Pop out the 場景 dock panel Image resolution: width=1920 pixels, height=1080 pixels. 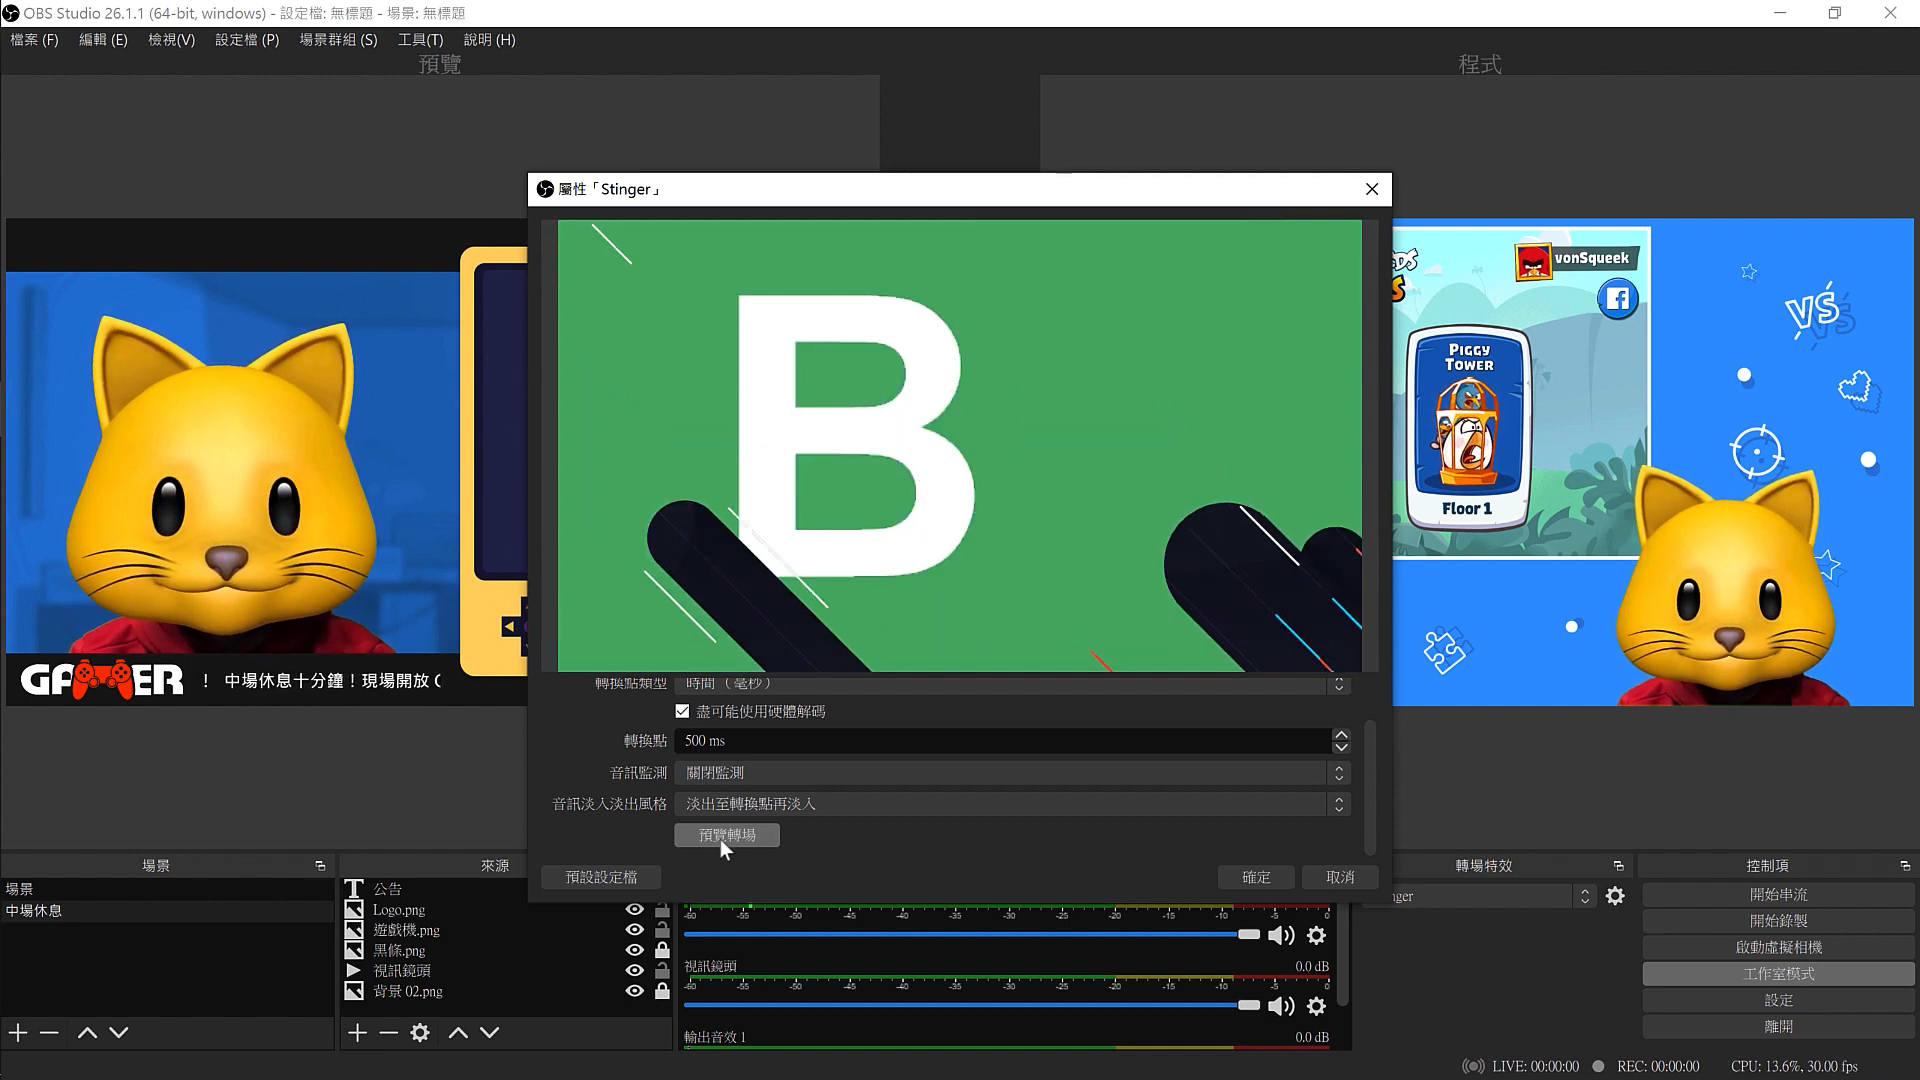(x=320, y=866)
